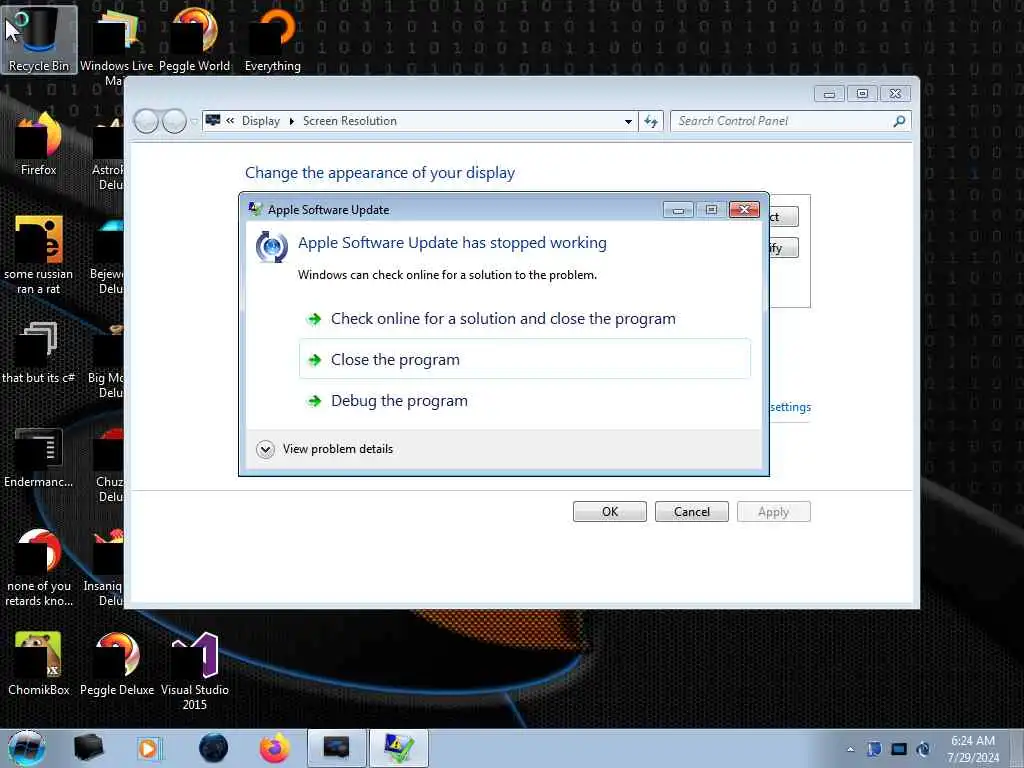Viewport: 1024px width, 768px height.
Task: Open the Endermanc... desktop icon
Action: [39, 457]
